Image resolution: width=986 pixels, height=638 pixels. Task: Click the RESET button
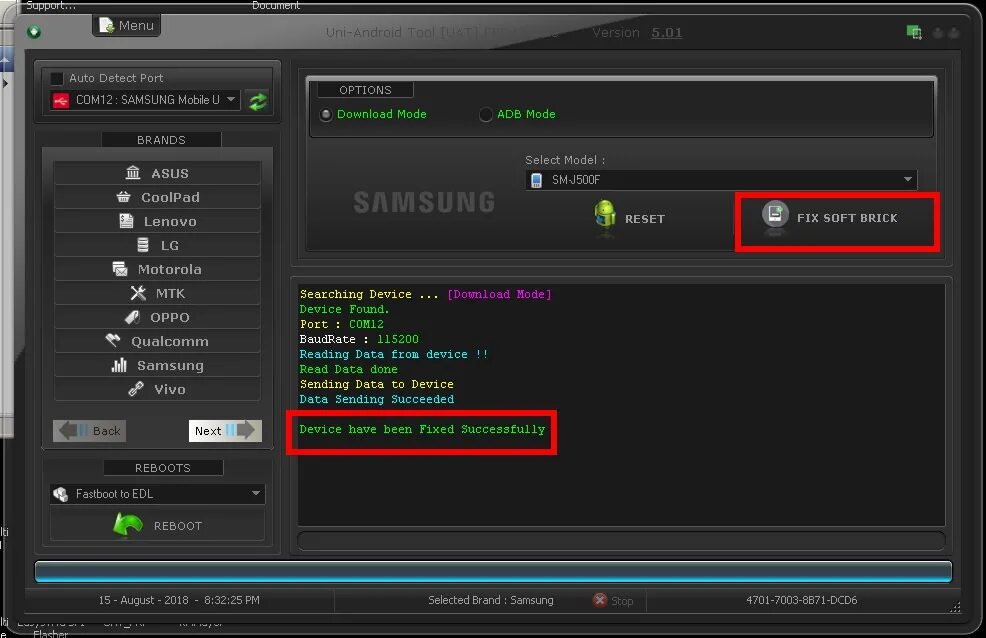point(630,219)
